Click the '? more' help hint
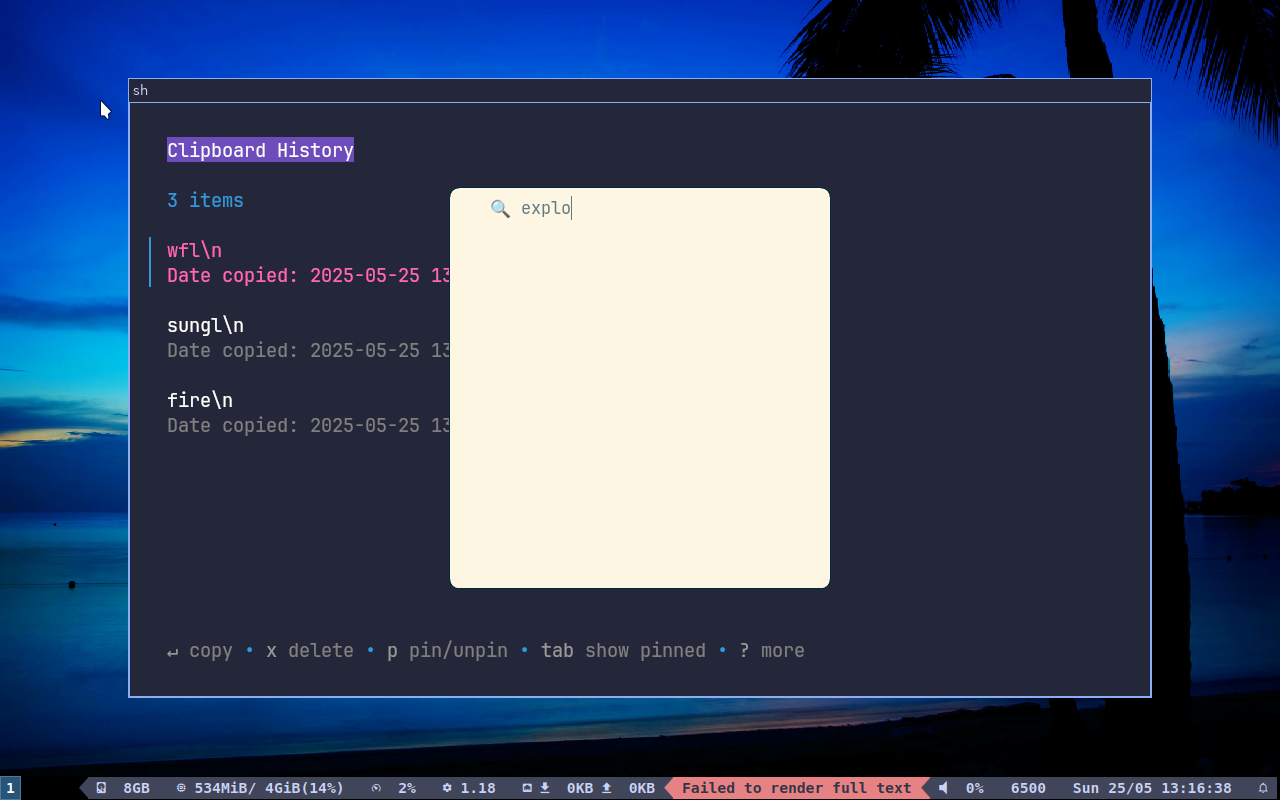The width and height of the screenshot is (1280, 800). [772, 651]
